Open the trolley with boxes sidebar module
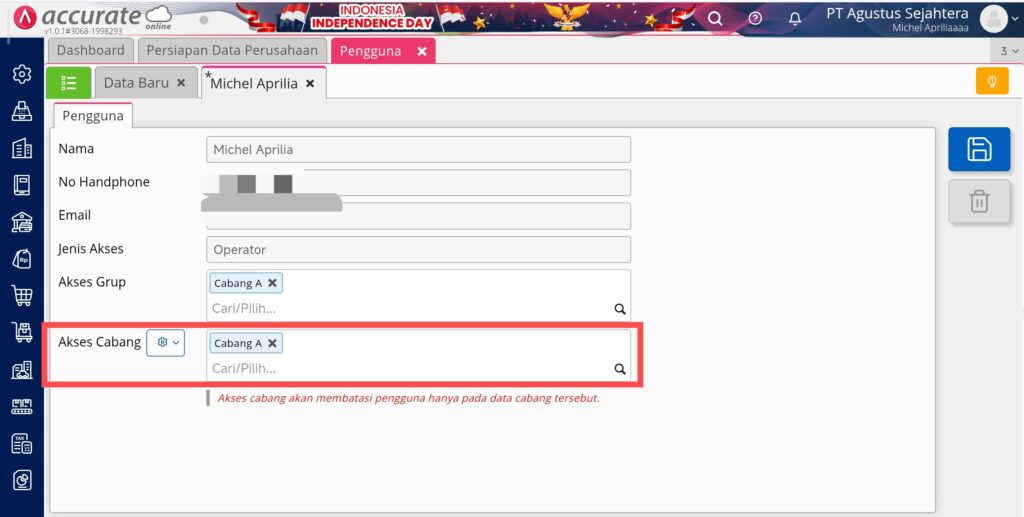This screenshot has width=1024, height=517. [x=22, y=332]
